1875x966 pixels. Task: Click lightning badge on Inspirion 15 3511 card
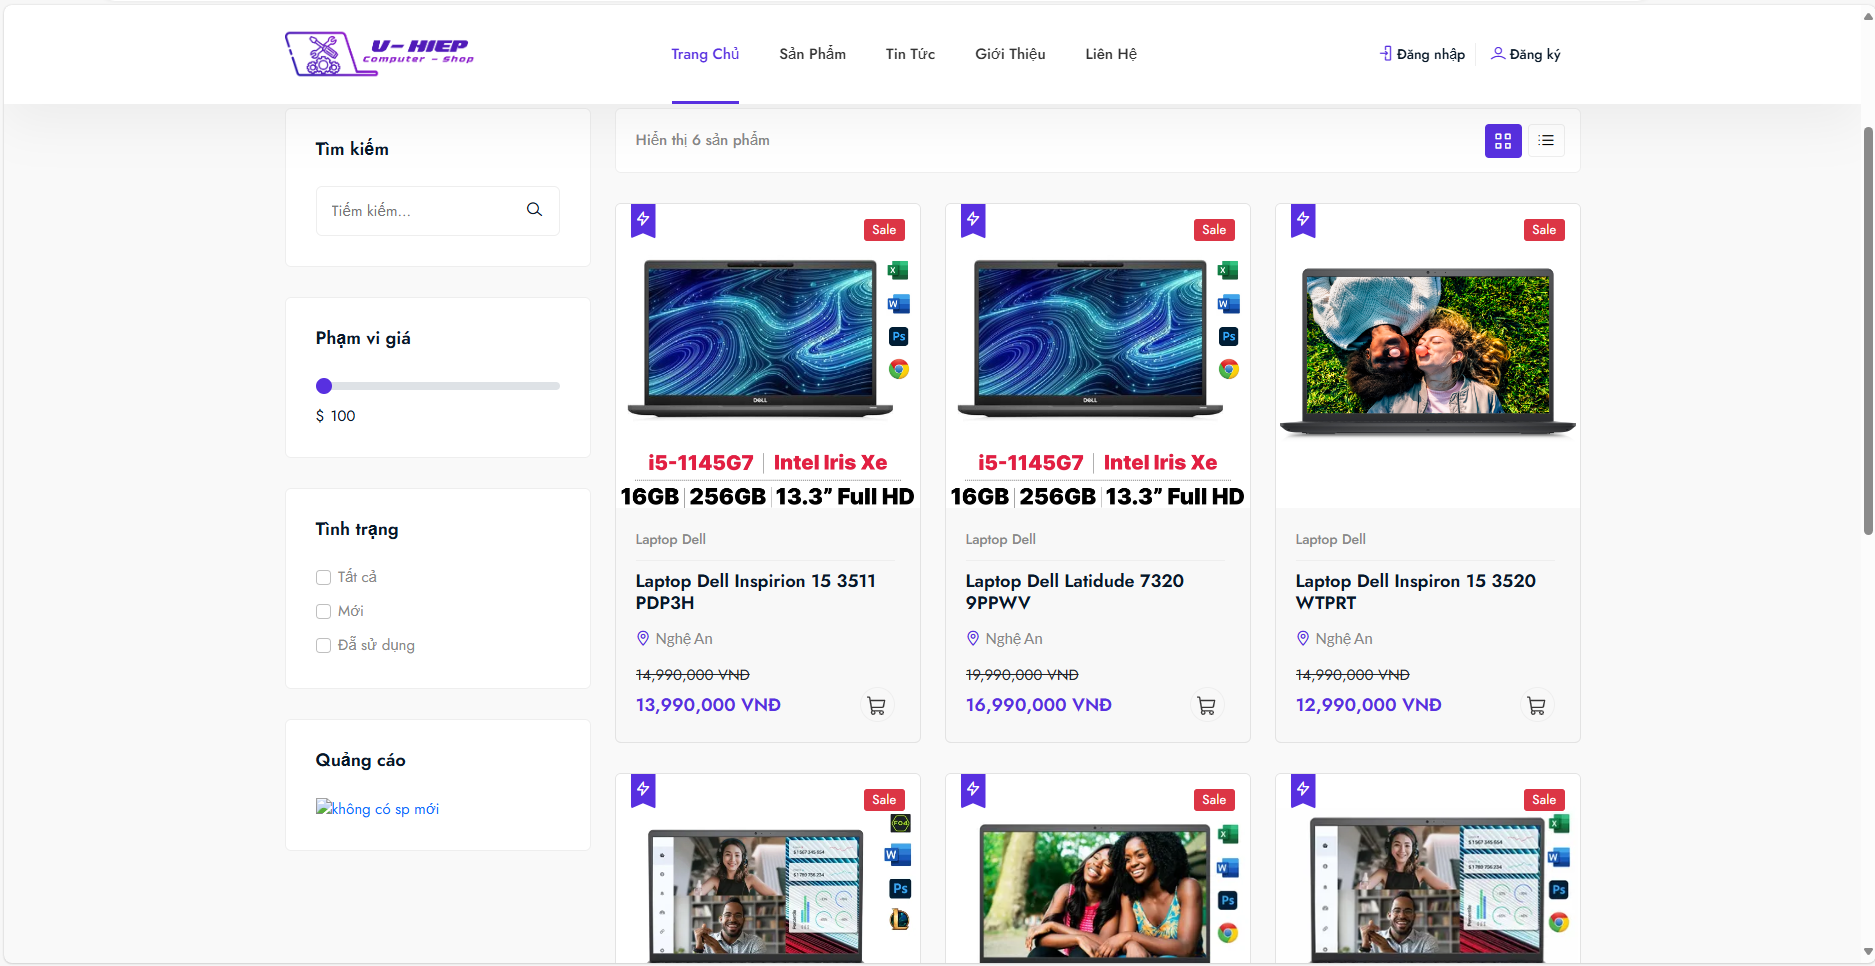pyautogui.click(x=643, y=220)
